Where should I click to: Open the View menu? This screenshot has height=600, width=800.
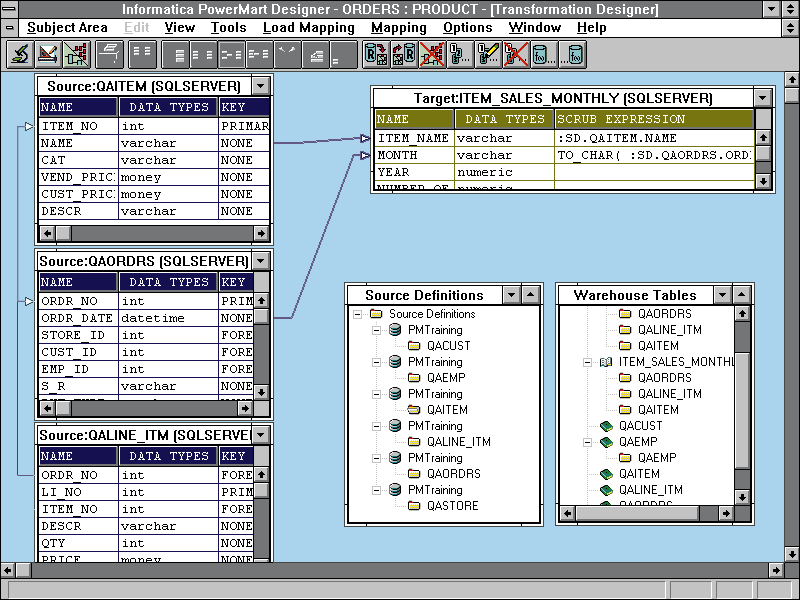pyautogui.click(x=180, y=28)
